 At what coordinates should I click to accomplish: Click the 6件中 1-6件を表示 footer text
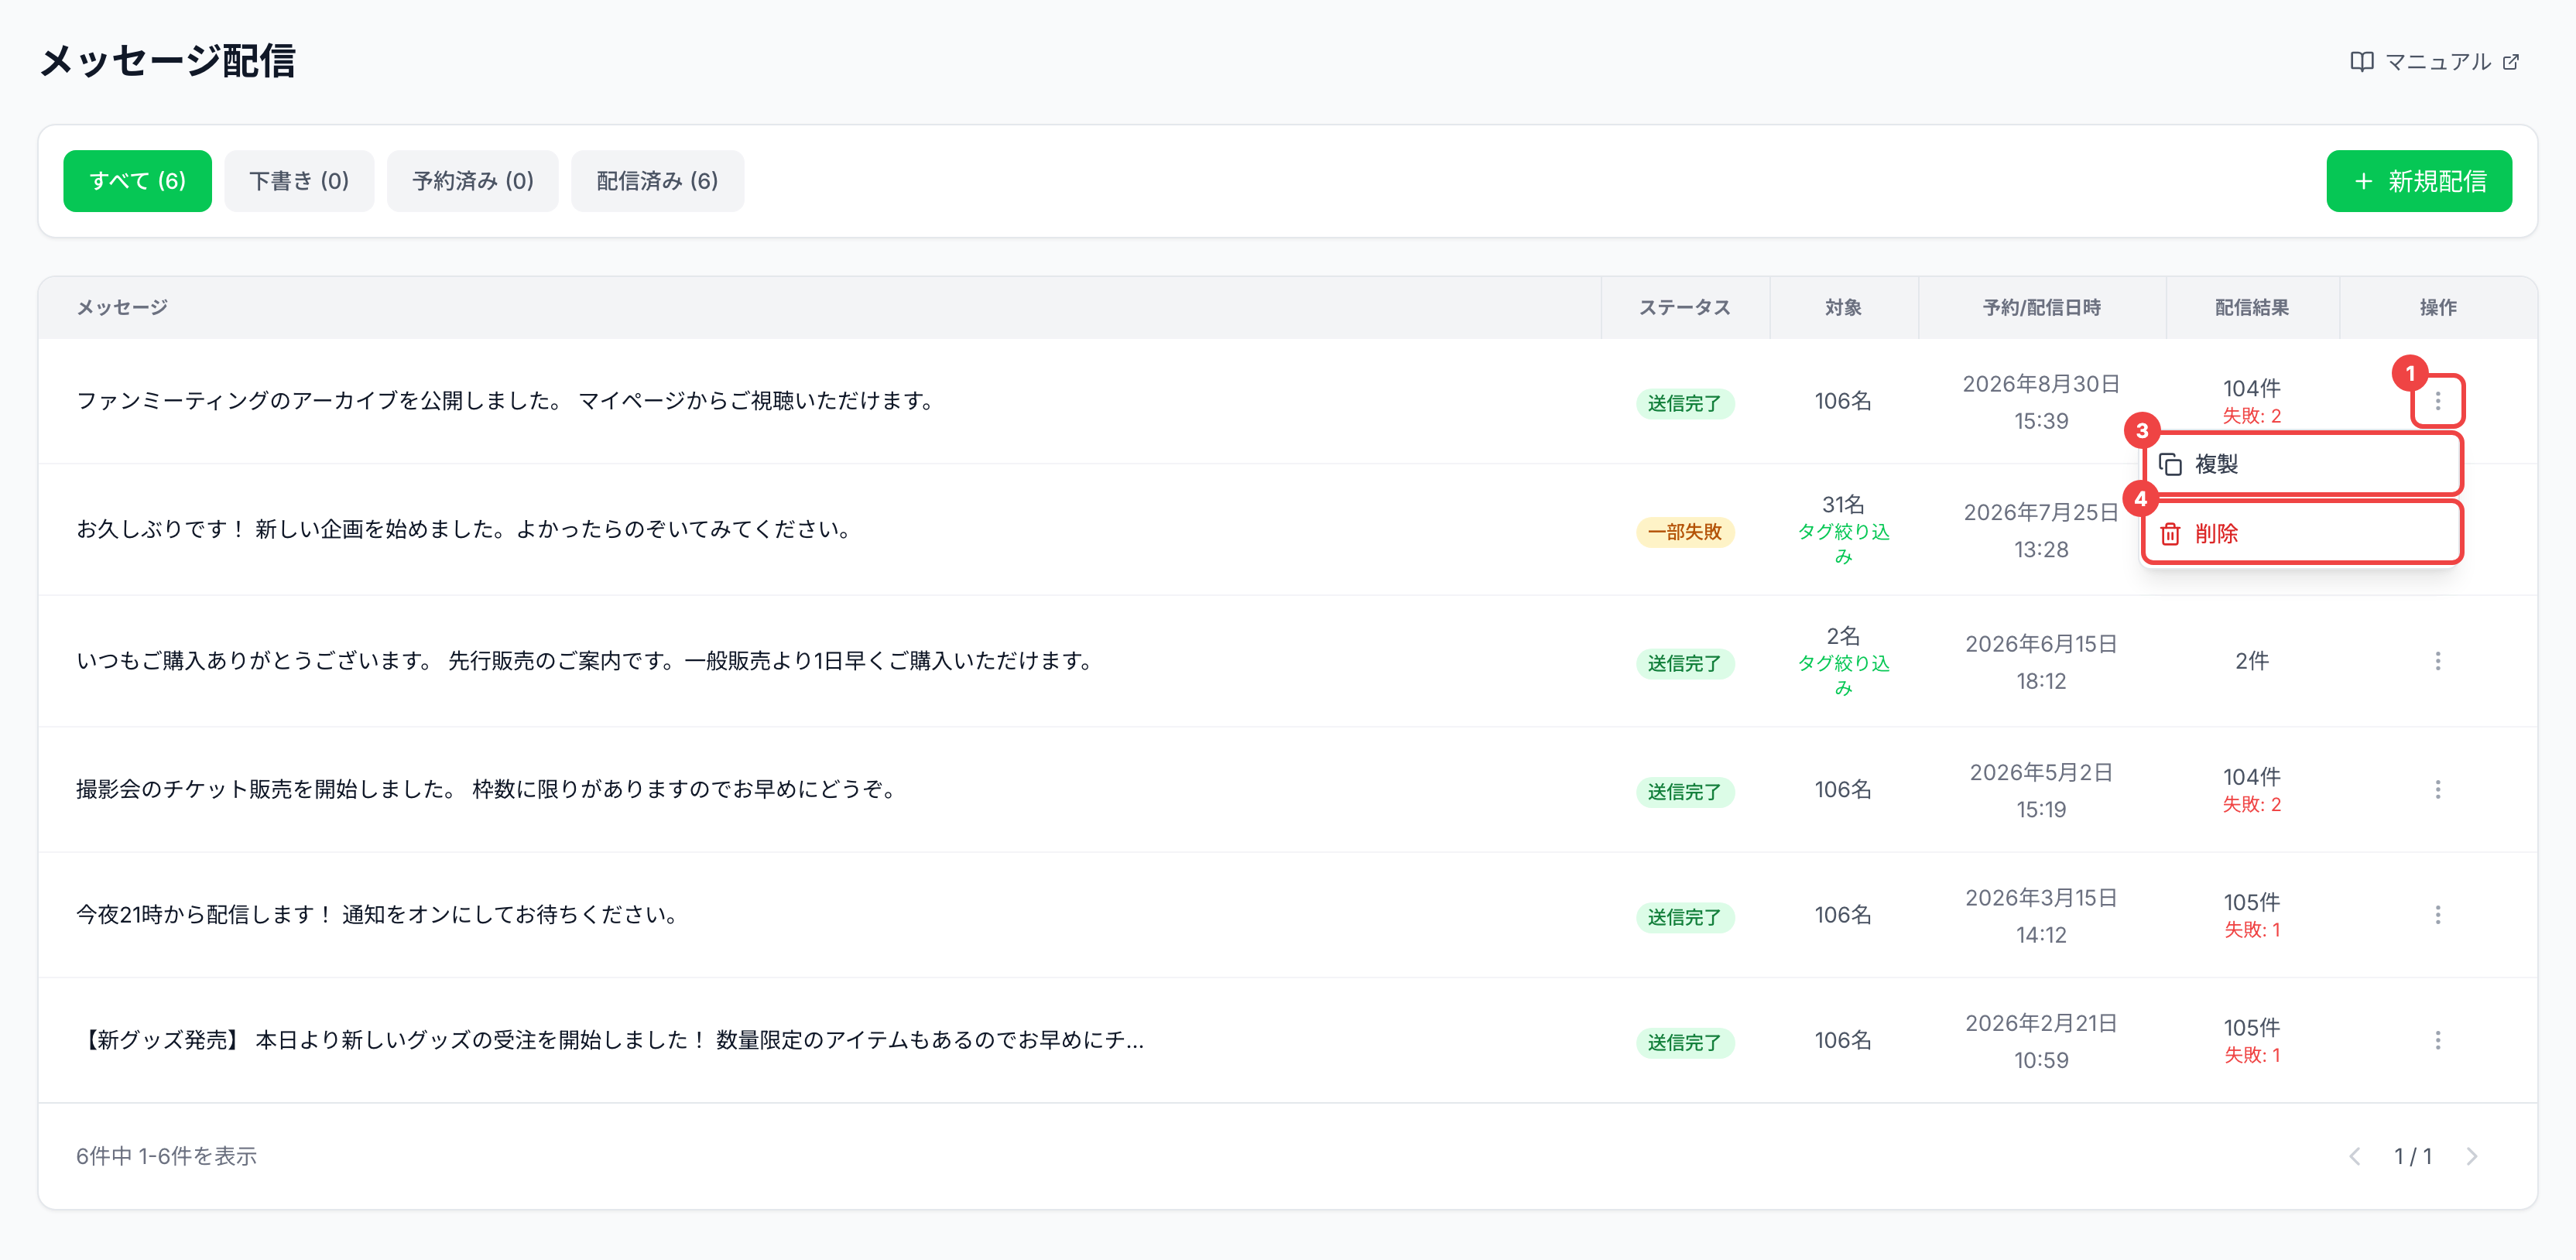166,1156
